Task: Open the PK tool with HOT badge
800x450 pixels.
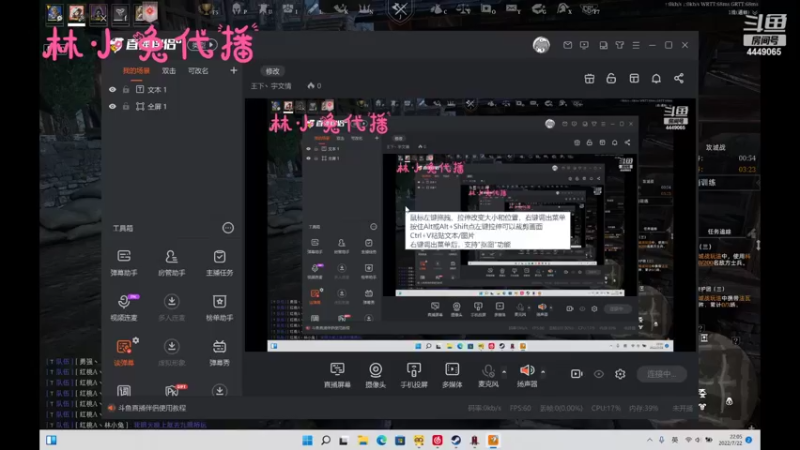Action: 172,391
